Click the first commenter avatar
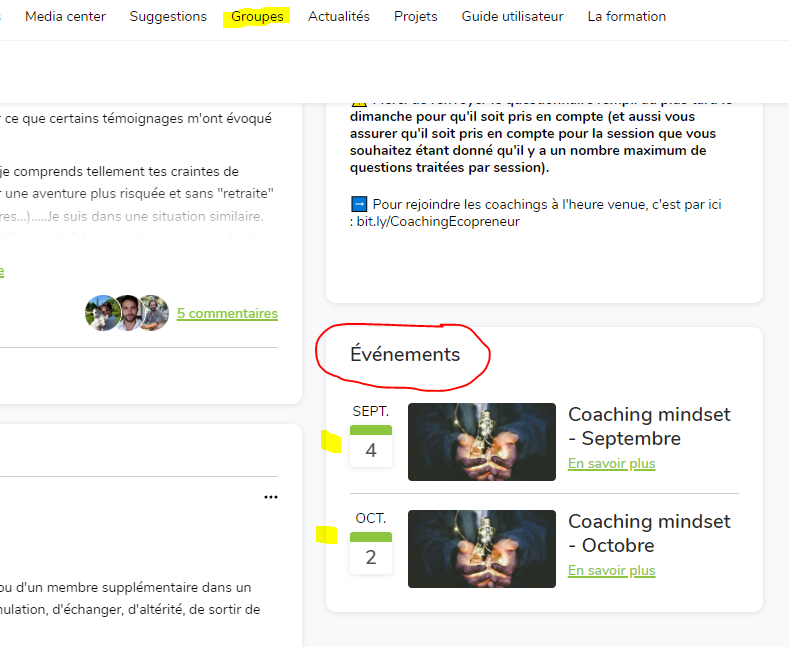This screenshot has width=789, height=647. coord(102,313)
